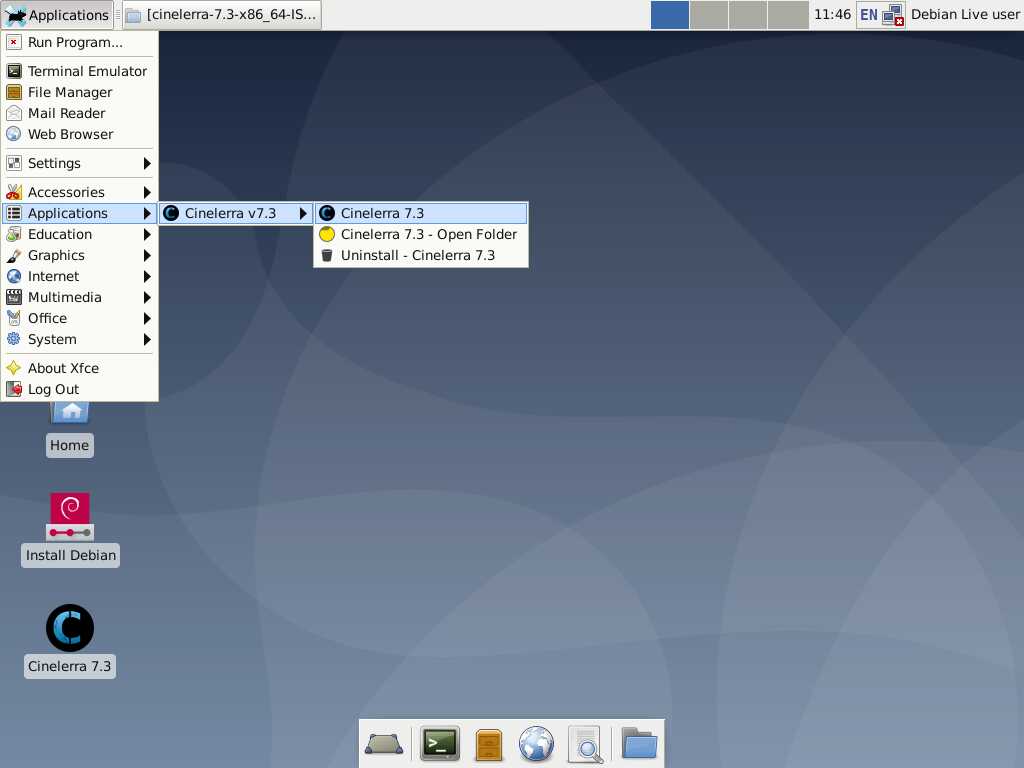Expand the Graphics submenu
The image size is (1024, 768).
(x=79, y=255)
